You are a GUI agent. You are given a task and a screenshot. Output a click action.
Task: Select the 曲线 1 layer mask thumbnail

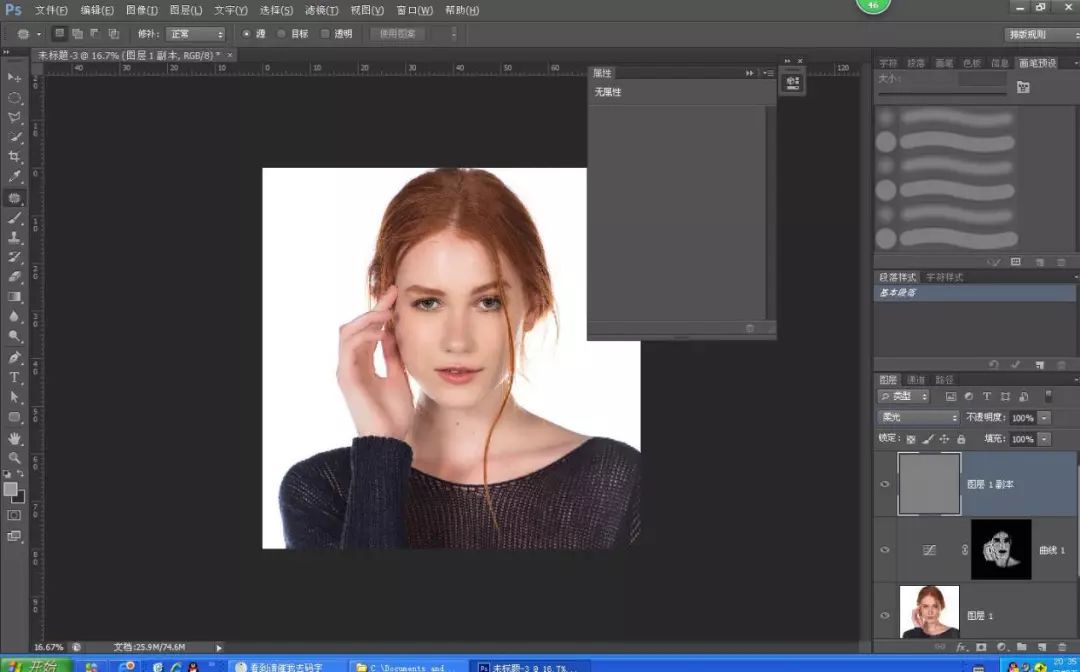(x=1000, y=549)
